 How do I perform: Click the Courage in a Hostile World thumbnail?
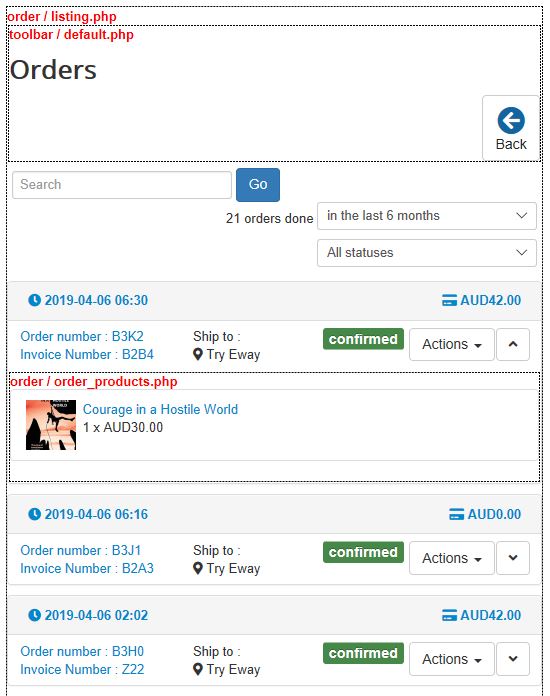51,425
